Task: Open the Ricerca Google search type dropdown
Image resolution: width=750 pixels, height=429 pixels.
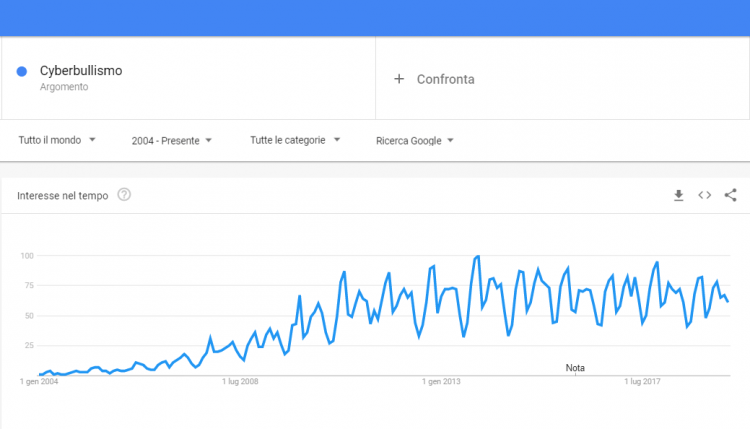Action: pyautogui.click(x=415, y=141)
